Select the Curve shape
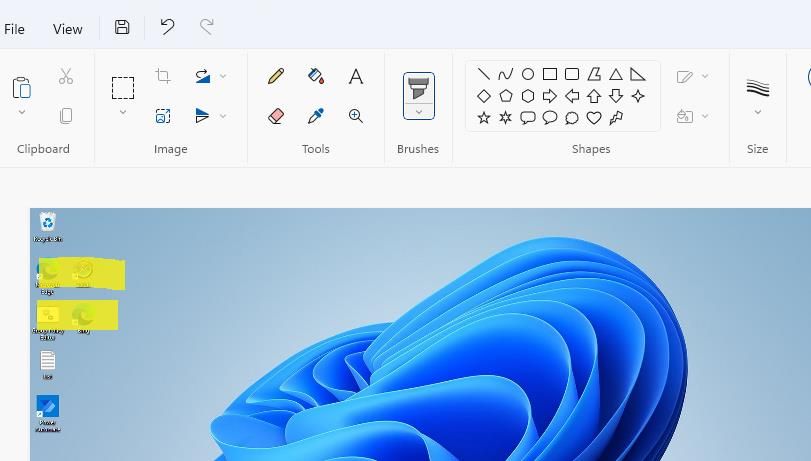 coord(505,75)
